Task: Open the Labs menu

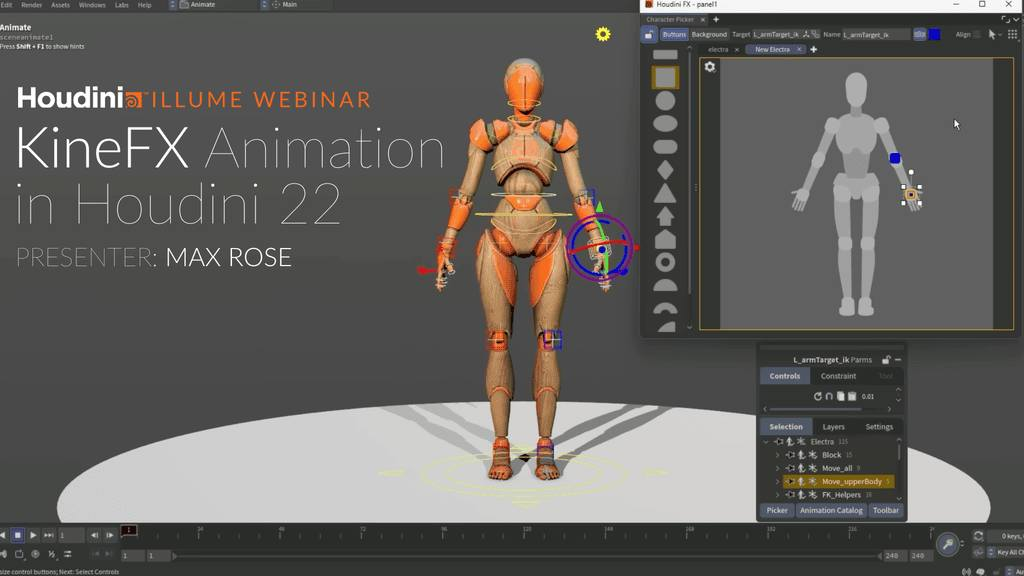Action: click(121, 5)
